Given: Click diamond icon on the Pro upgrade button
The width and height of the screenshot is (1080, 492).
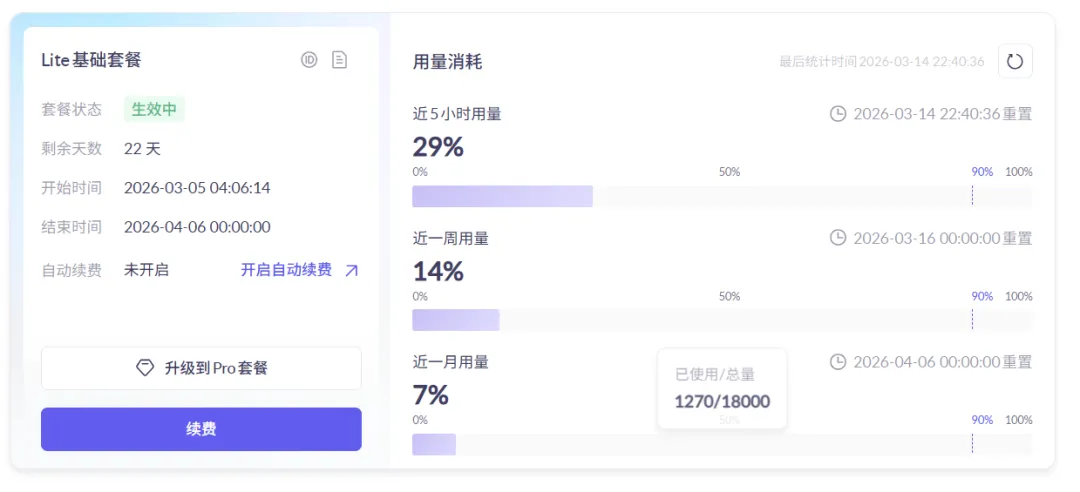Looking at the screenshot, I should pos(145,368).
